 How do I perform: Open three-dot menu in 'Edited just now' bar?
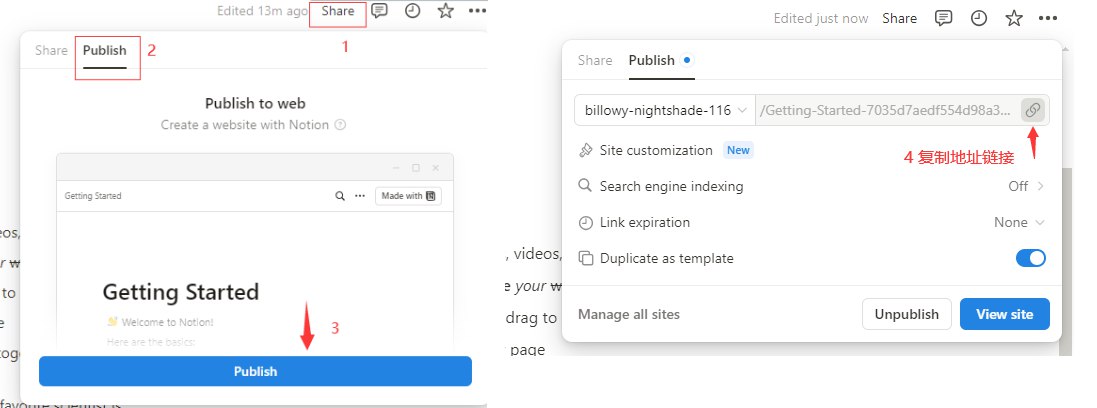1047,19
